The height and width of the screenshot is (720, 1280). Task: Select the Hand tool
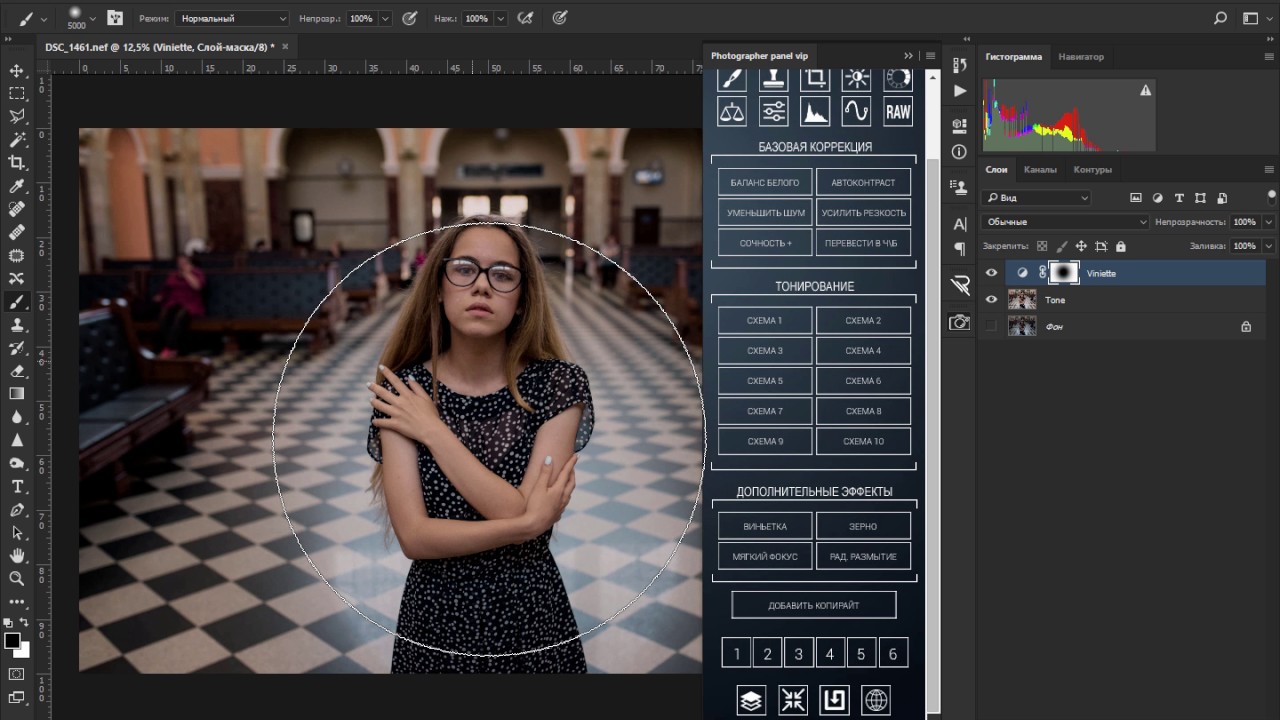(x=17, y=556)
